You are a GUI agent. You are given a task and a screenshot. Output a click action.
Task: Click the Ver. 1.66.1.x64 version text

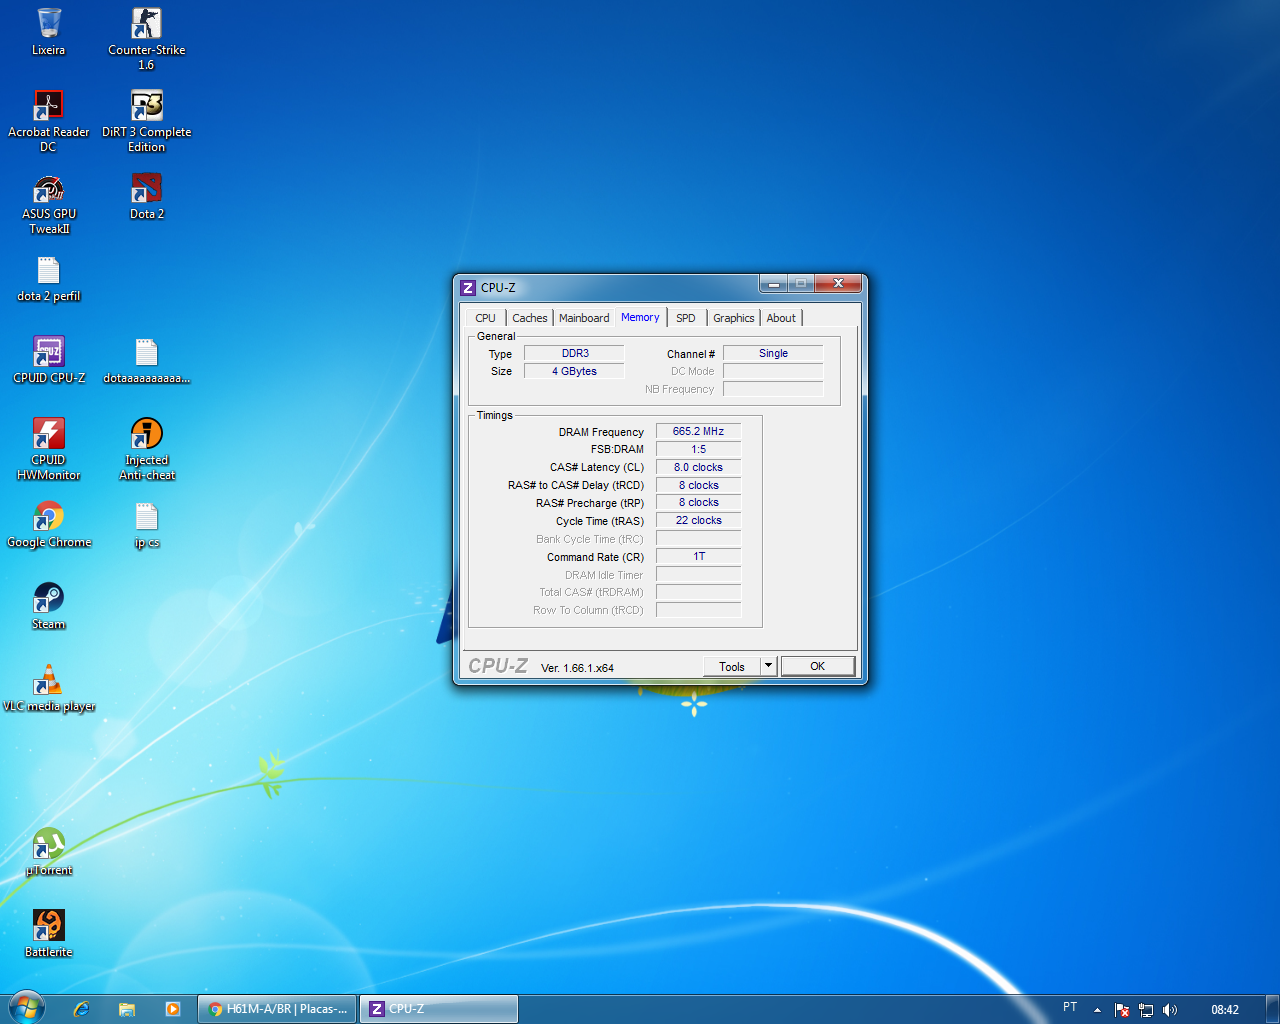point(577,668)
